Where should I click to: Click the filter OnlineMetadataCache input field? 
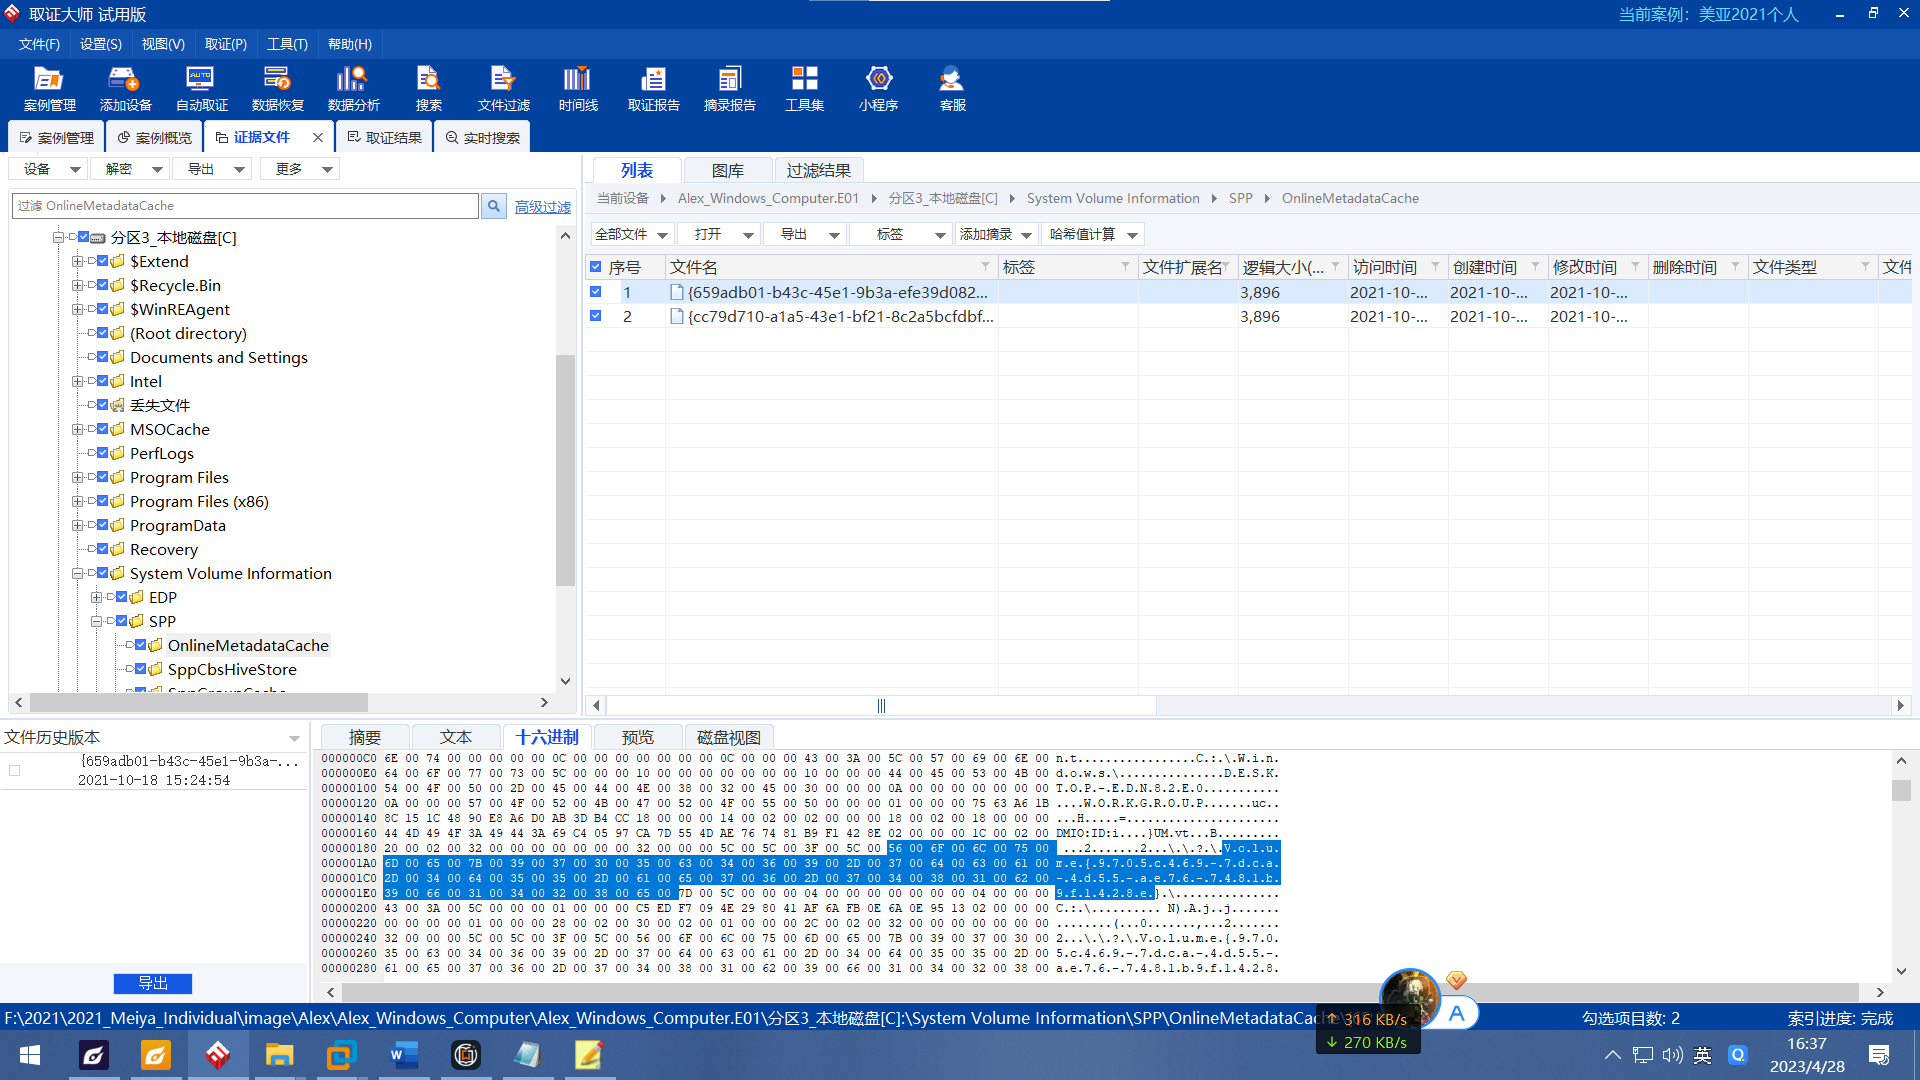[x=245, y=206]
